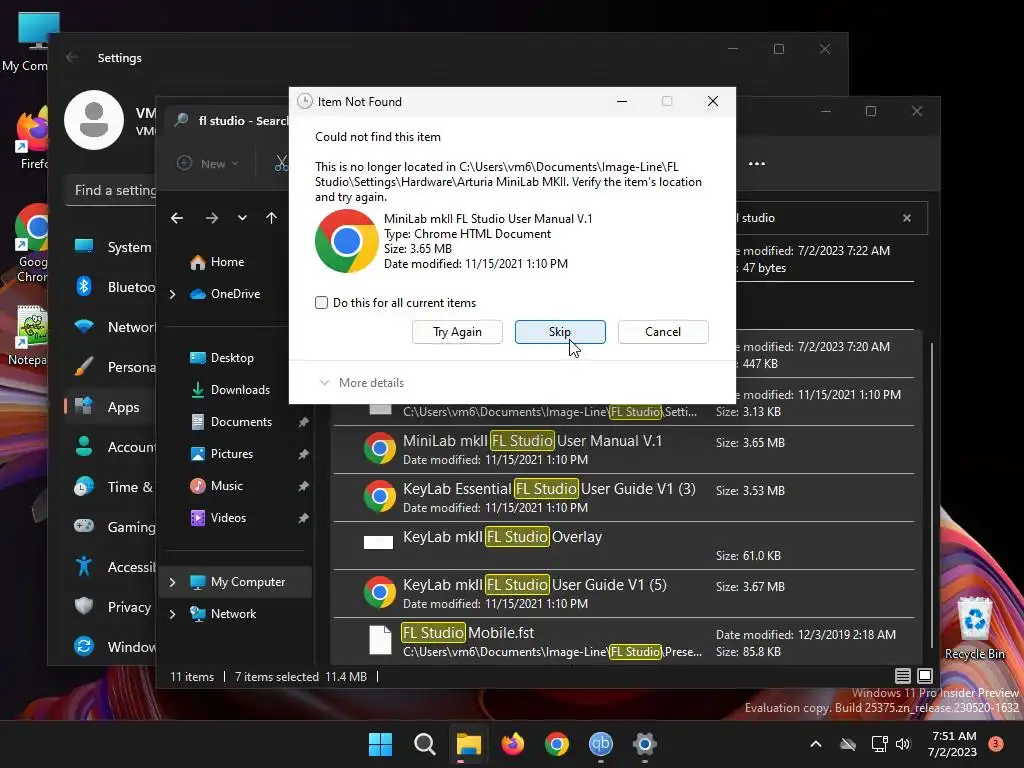Click the Up arrow in File Explorer
The height and width of the screenshot is (768, 1024).
[272, 218]
